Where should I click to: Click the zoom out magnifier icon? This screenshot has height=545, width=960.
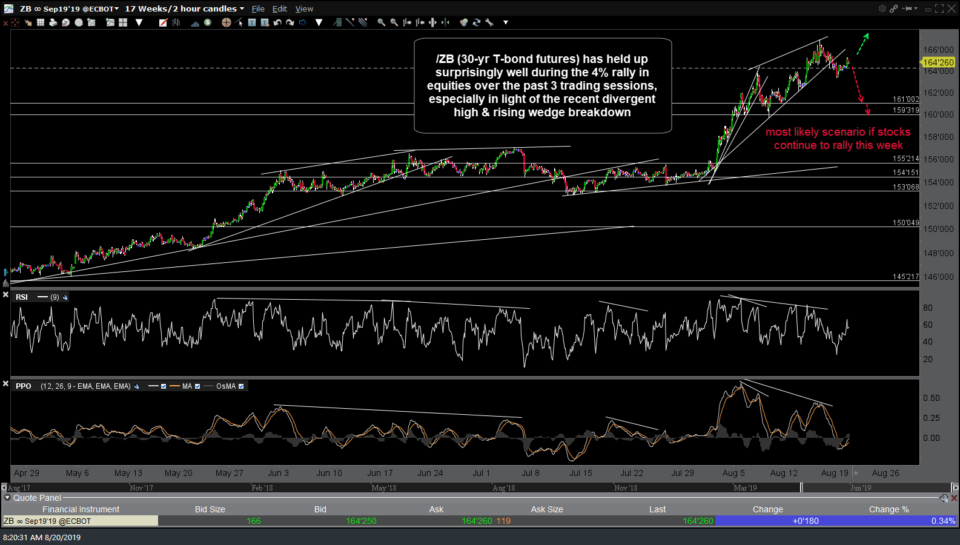[394, 23]
